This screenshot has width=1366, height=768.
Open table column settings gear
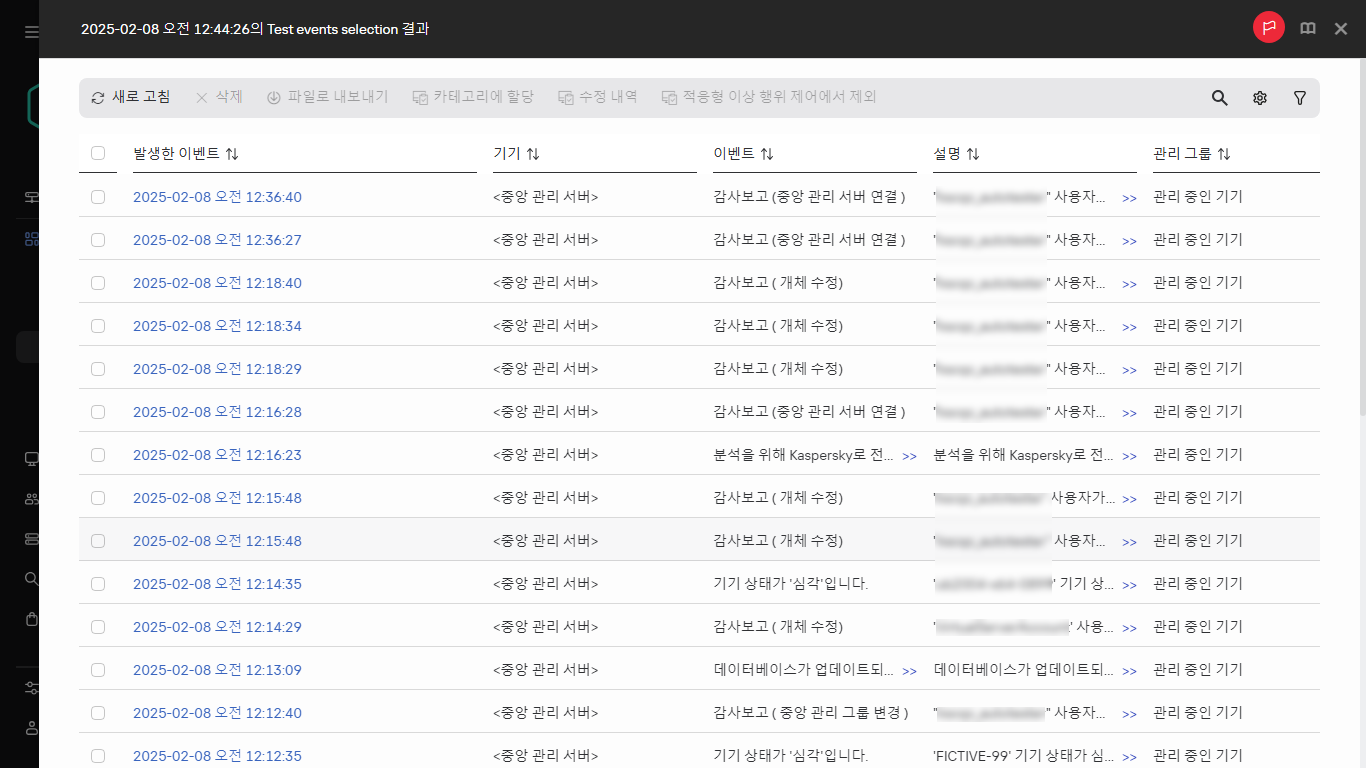pos(1260,98)
